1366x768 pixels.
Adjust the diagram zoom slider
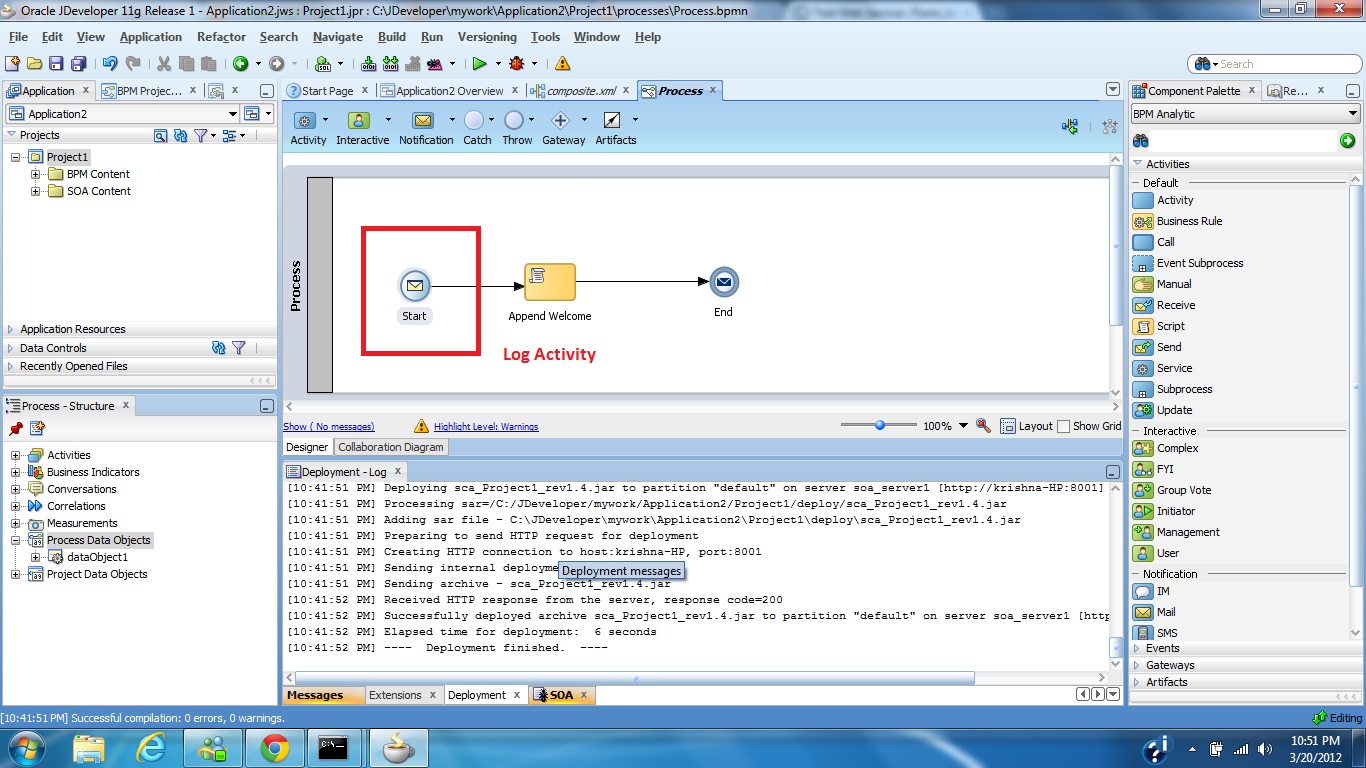[881, 424]
